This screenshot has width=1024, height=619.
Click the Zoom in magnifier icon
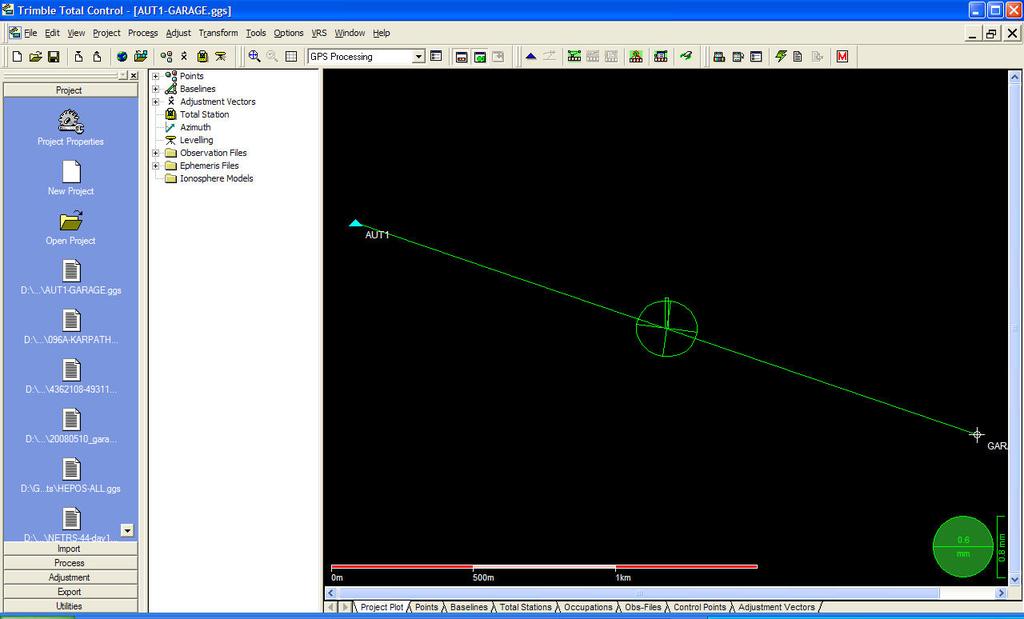point(254,57)
